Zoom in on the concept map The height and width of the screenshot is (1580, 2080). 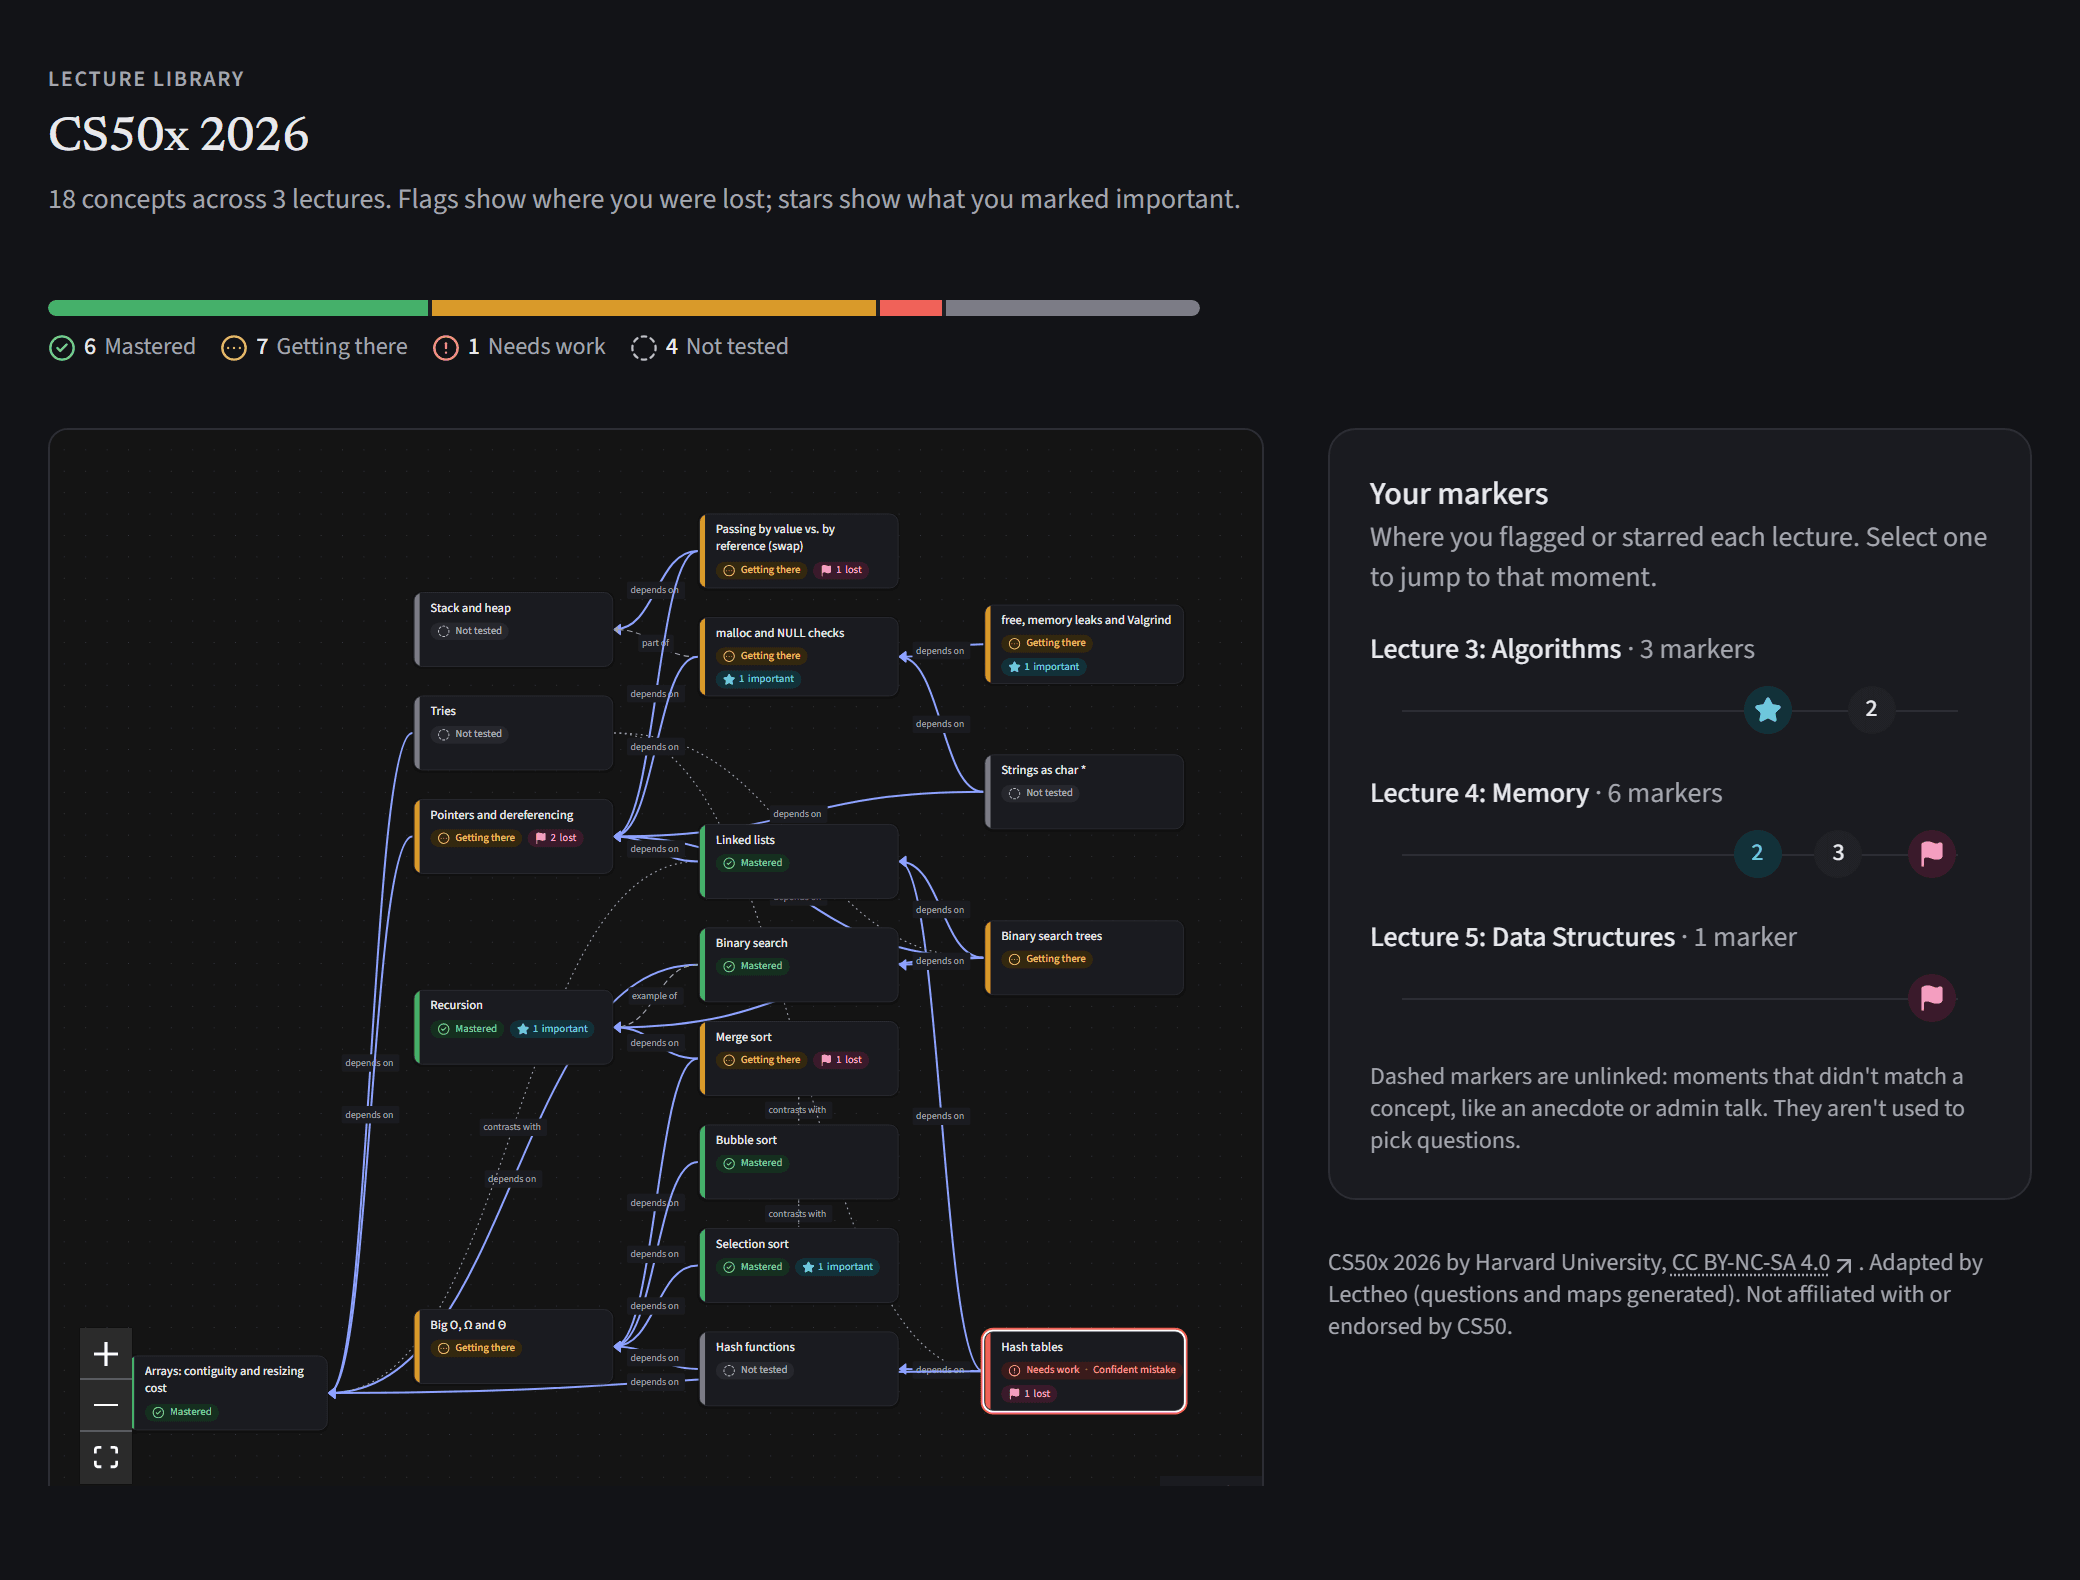[x=106, y=1354]
